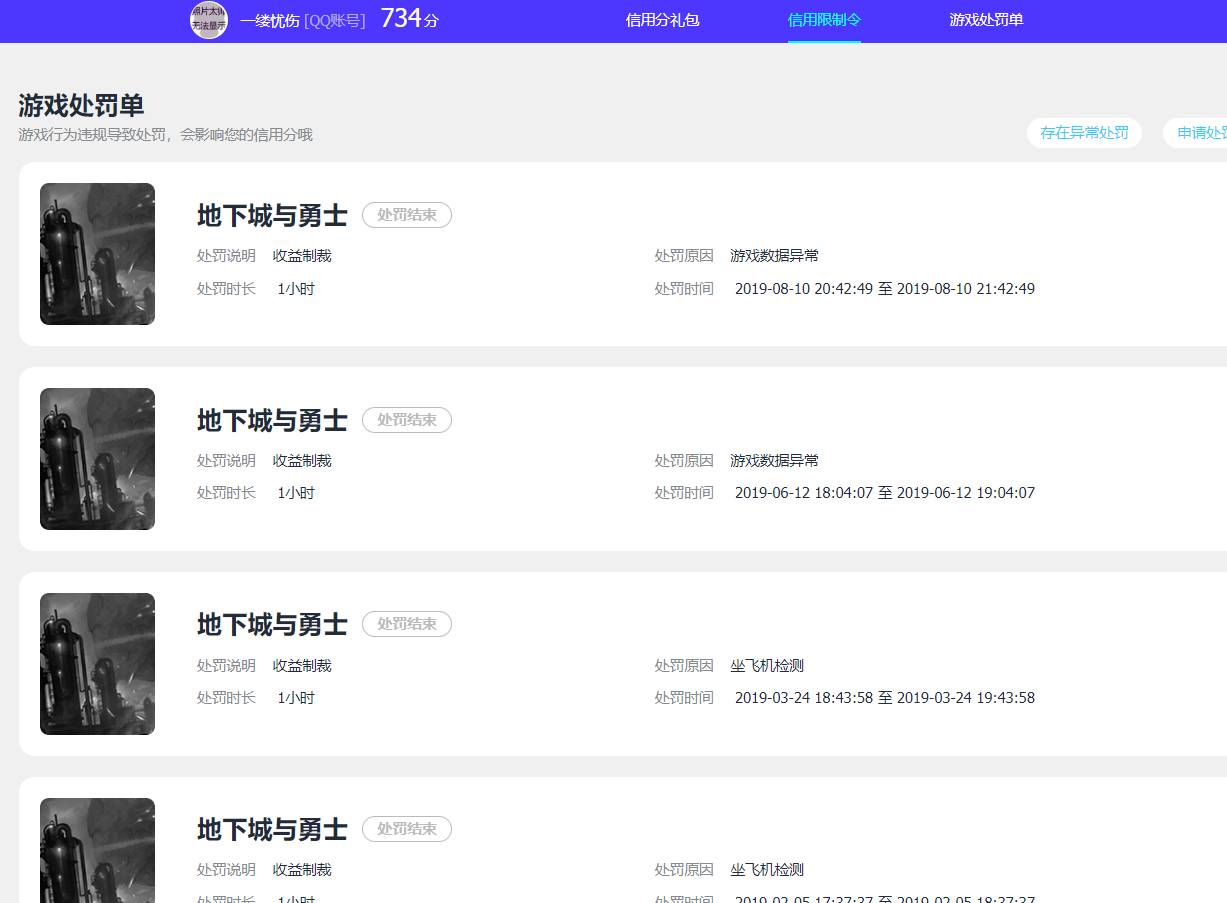Open the 信用分礼包 section

click(x=662, y=20)
